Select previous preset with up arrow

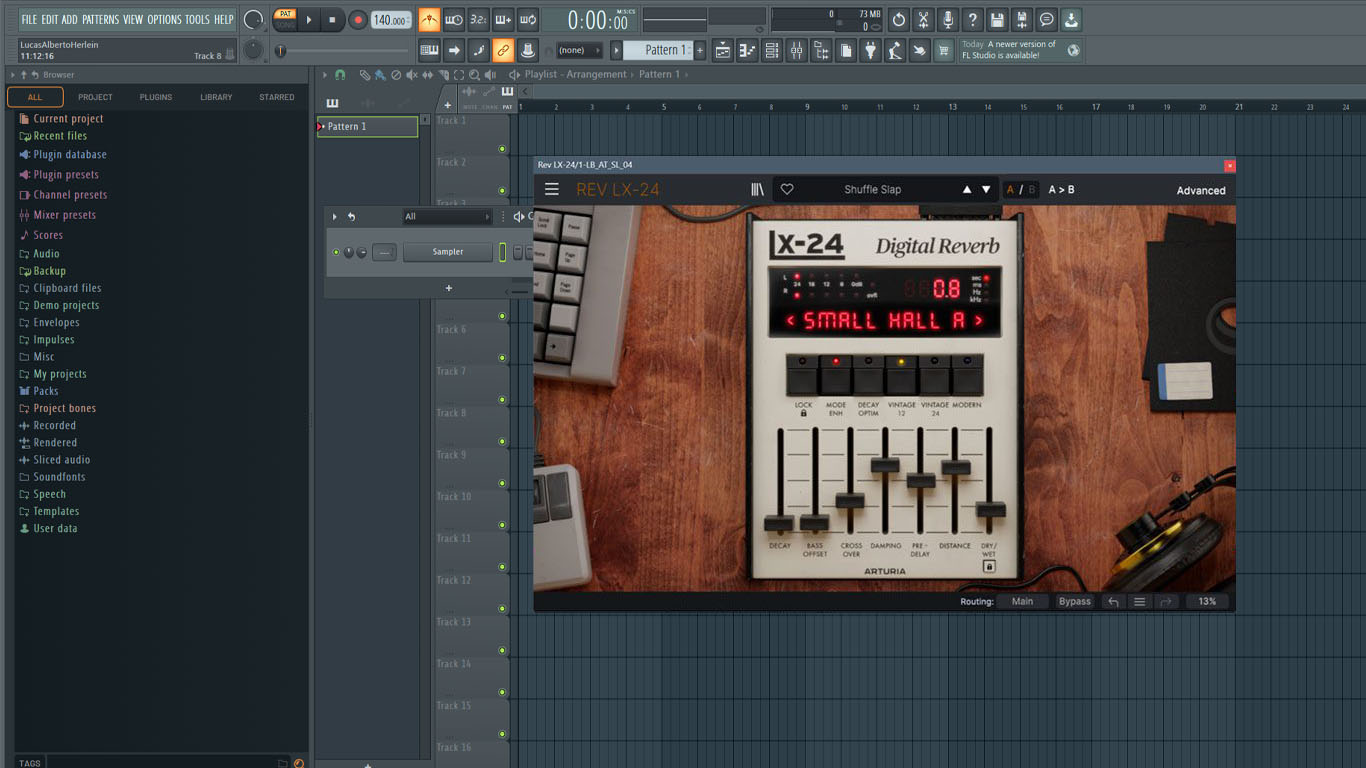pos(966,190)
